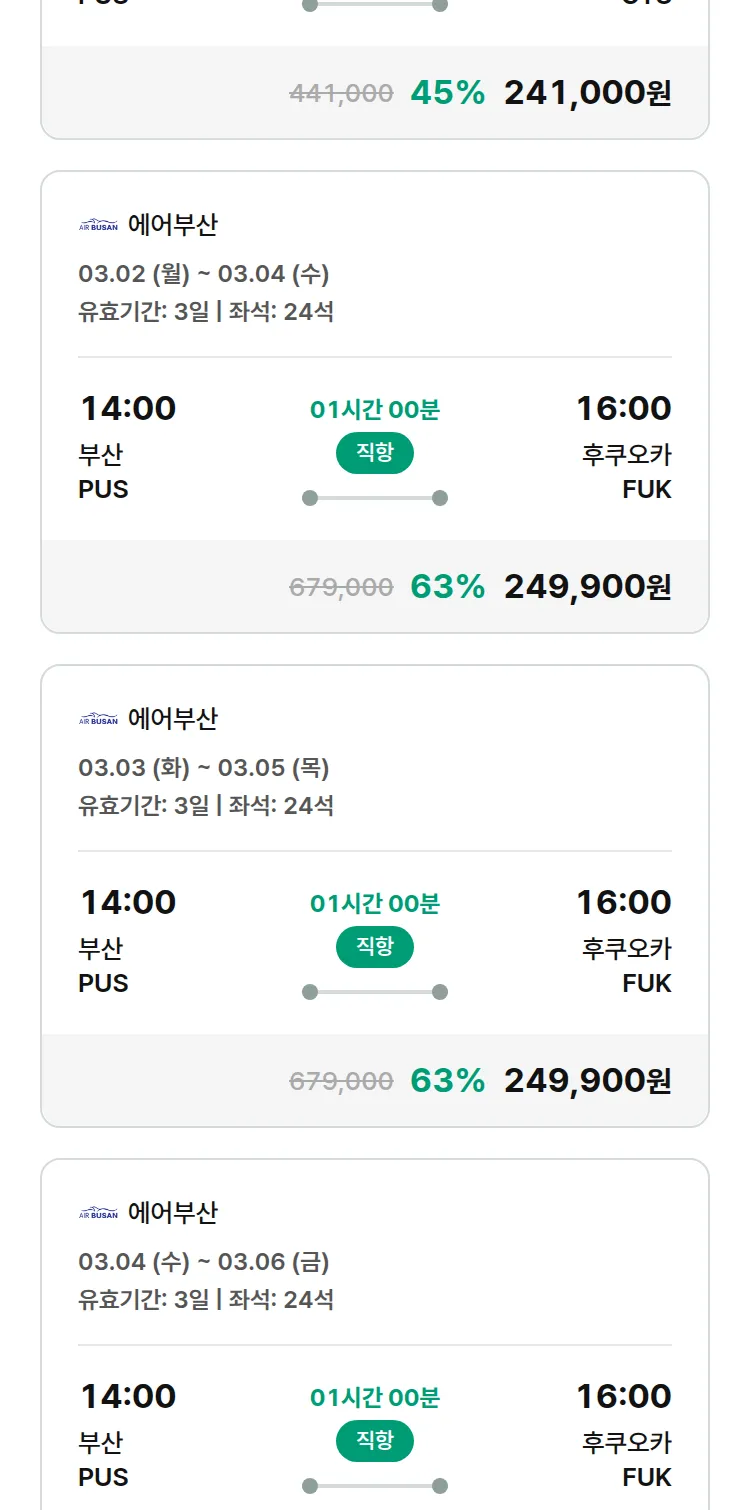
Task: Click 14:00 departure time on 03.02 flight
Action: pyautogui.click(x=128, y=409)
